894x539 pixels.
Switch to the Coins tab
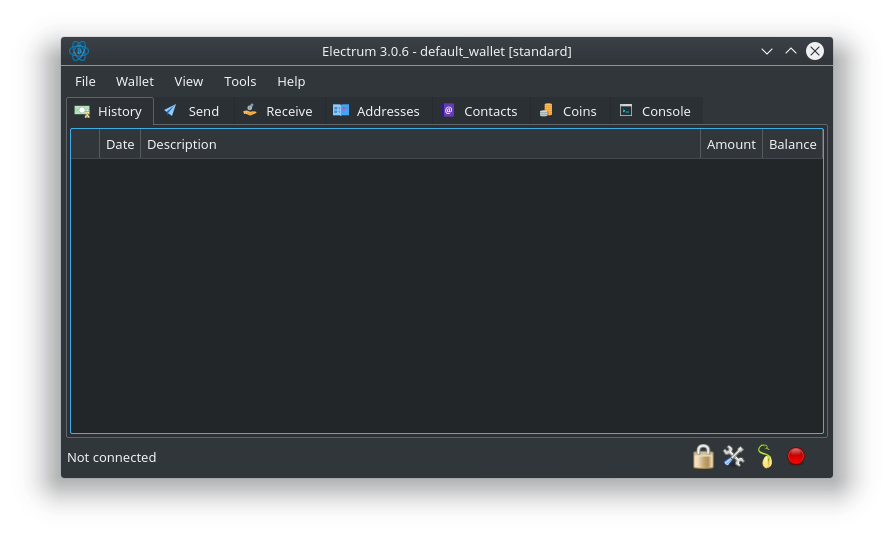pyautogui.click(x=570, y=111)
